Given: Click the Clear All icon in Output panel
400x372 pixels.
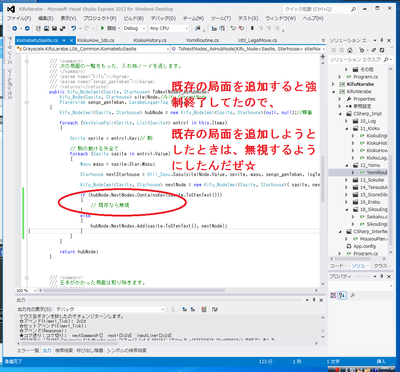Looking at the screenshot, I should 204,309.
